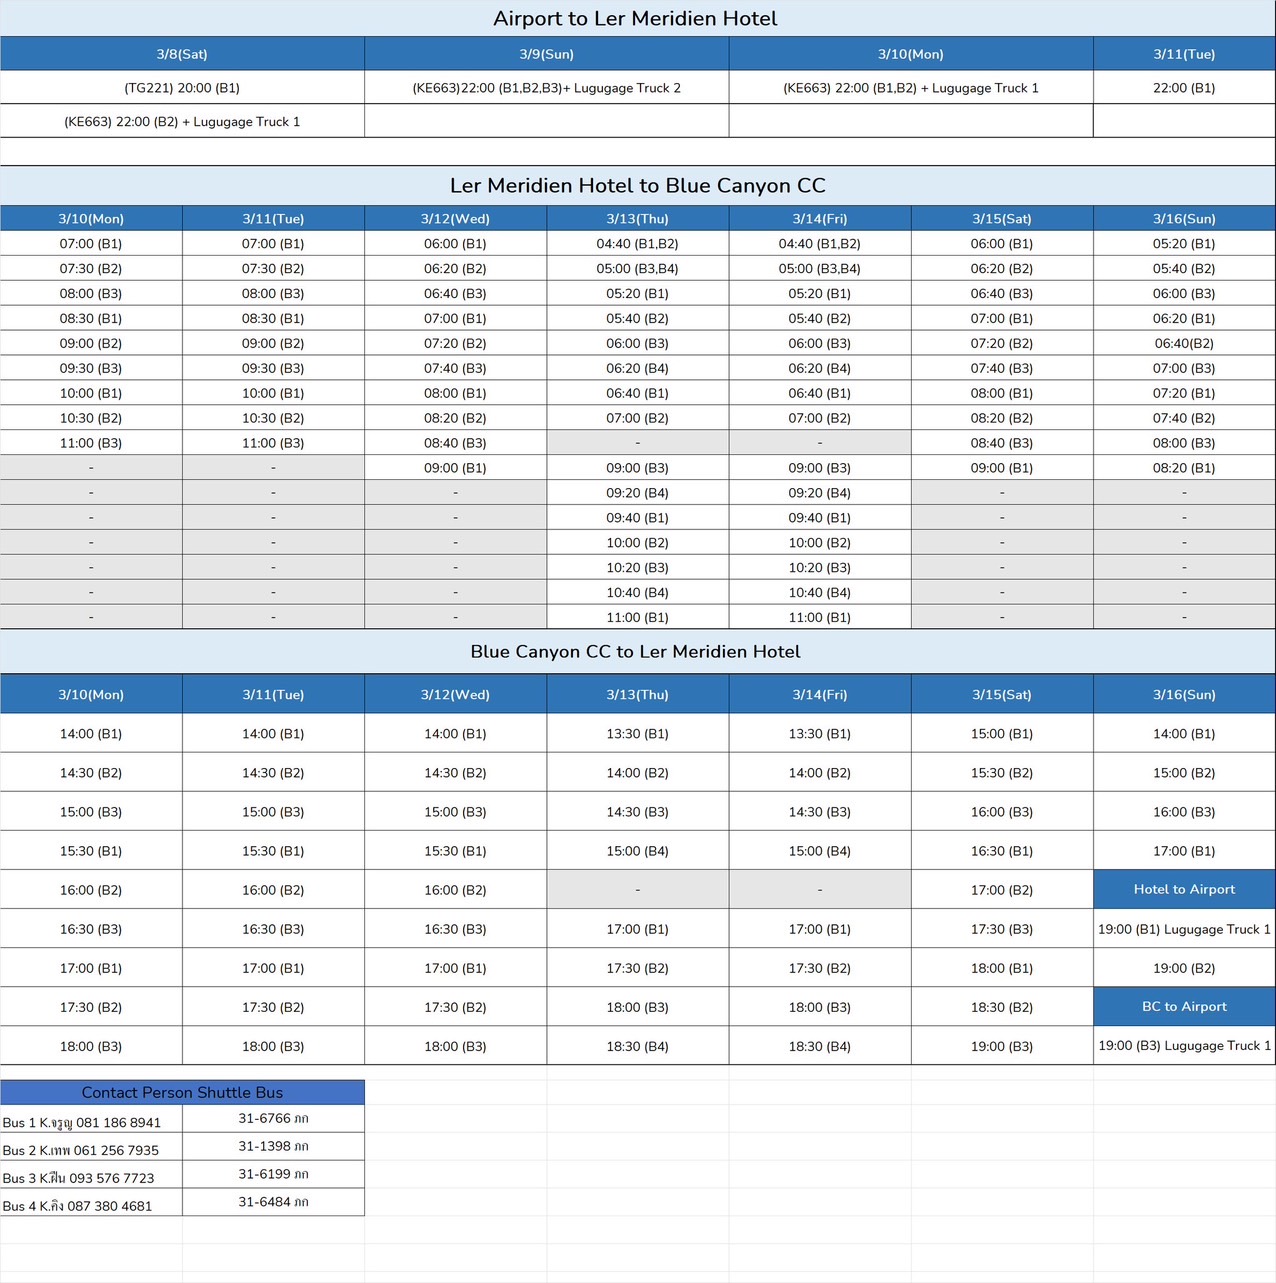This screenshot has width=1276, height=1283.
Task: Click the "08:20 (B1)" cell
Action: pyautogui.click(x=1184, y=468)
